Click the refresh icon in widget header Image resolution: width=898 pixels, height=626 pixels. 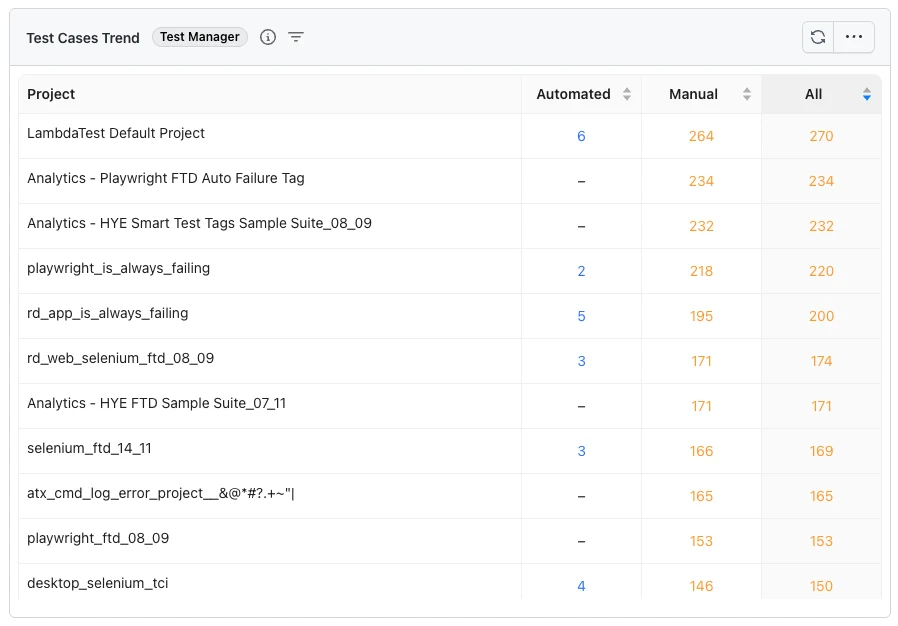pos(818,37)
